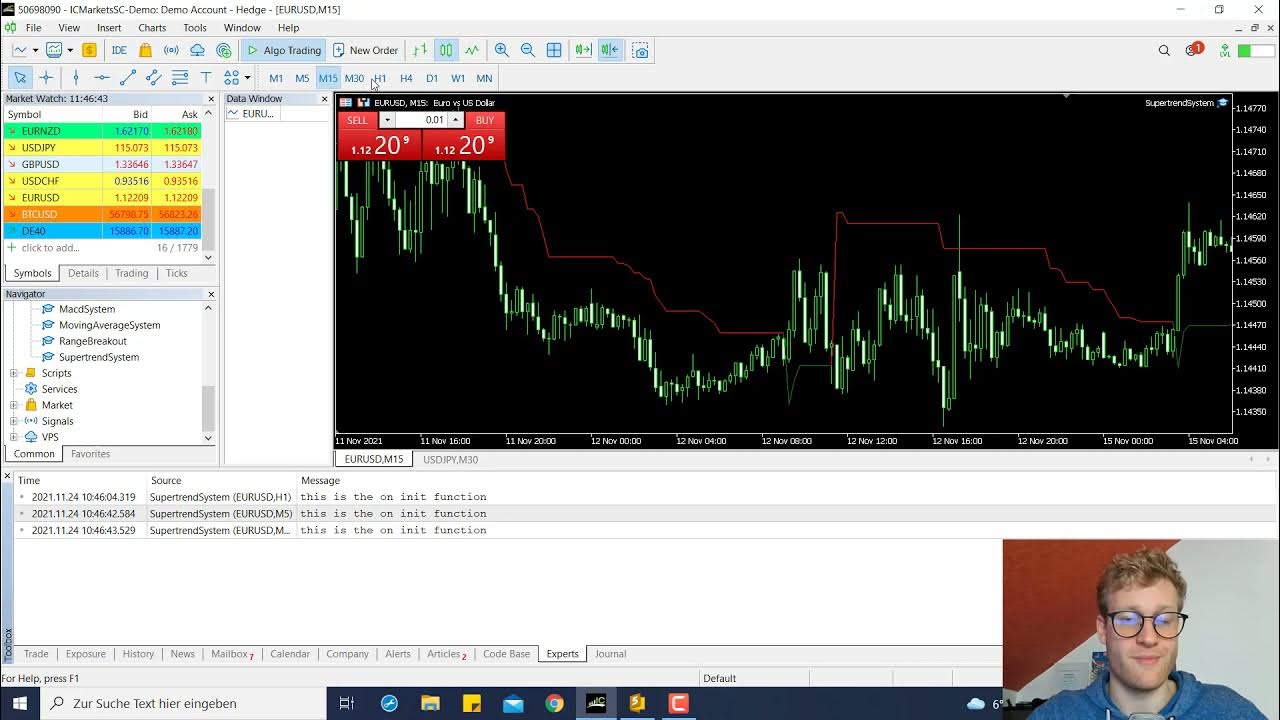This screenshot has width=1280, height=720.
Task: Take a chart screenshot with camera icon
Action: (641, 50)
